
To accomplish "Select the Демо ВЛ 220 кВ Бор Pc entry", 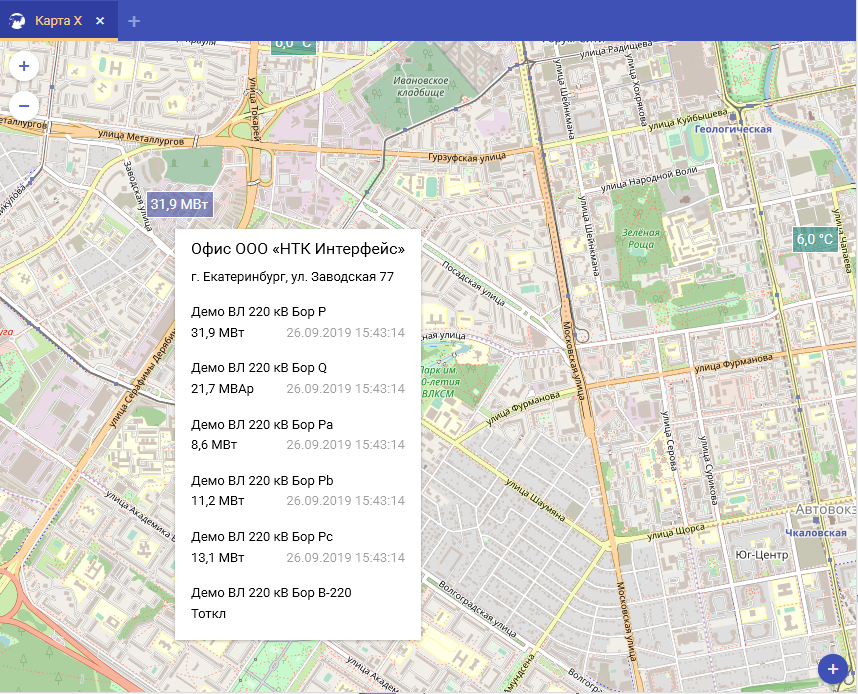I will pyautogui.click(x=262, y=537).
